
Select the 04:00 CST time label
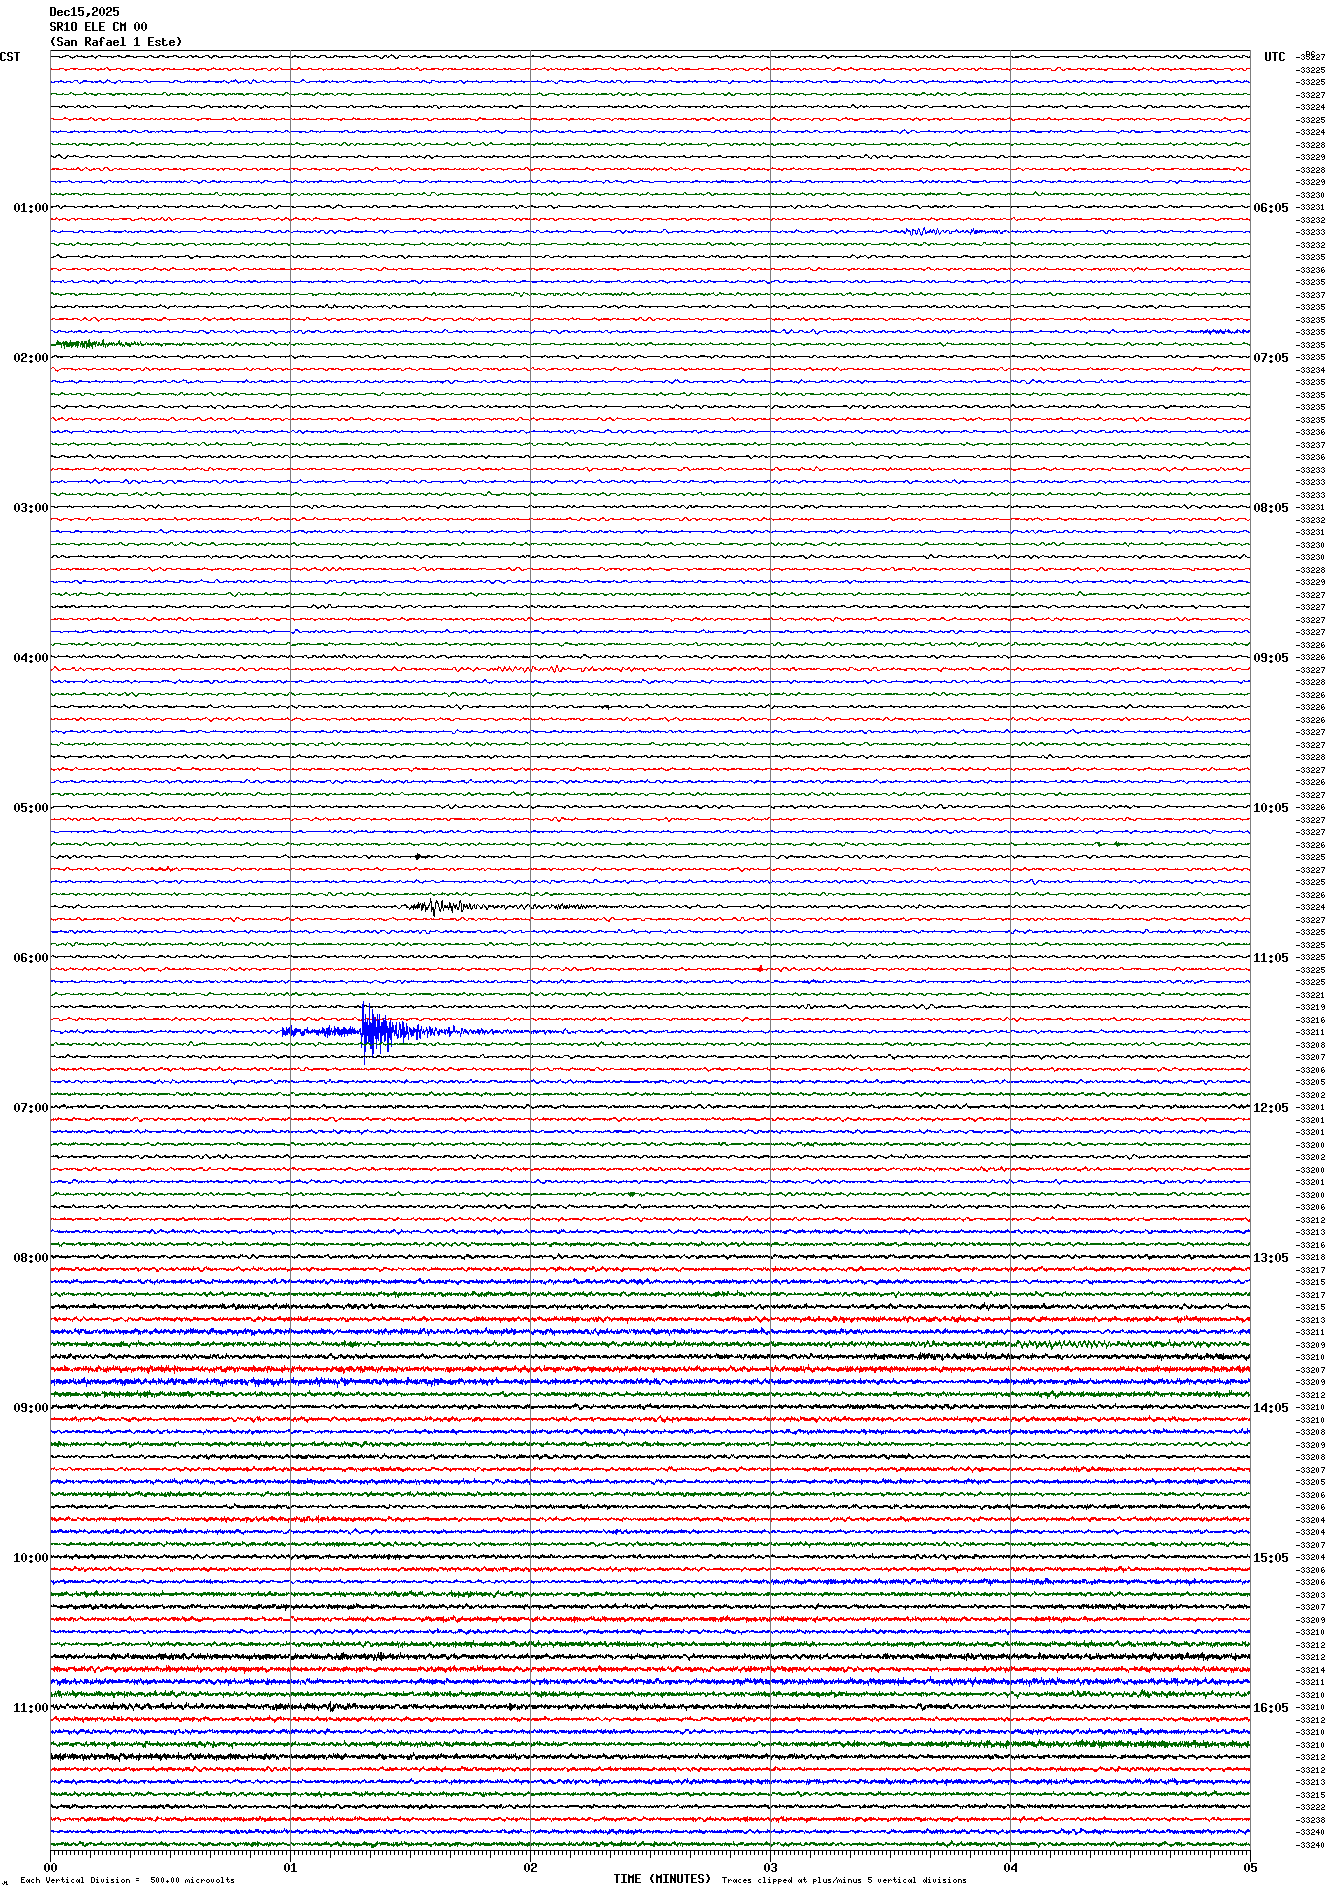(x=30, y=658)
